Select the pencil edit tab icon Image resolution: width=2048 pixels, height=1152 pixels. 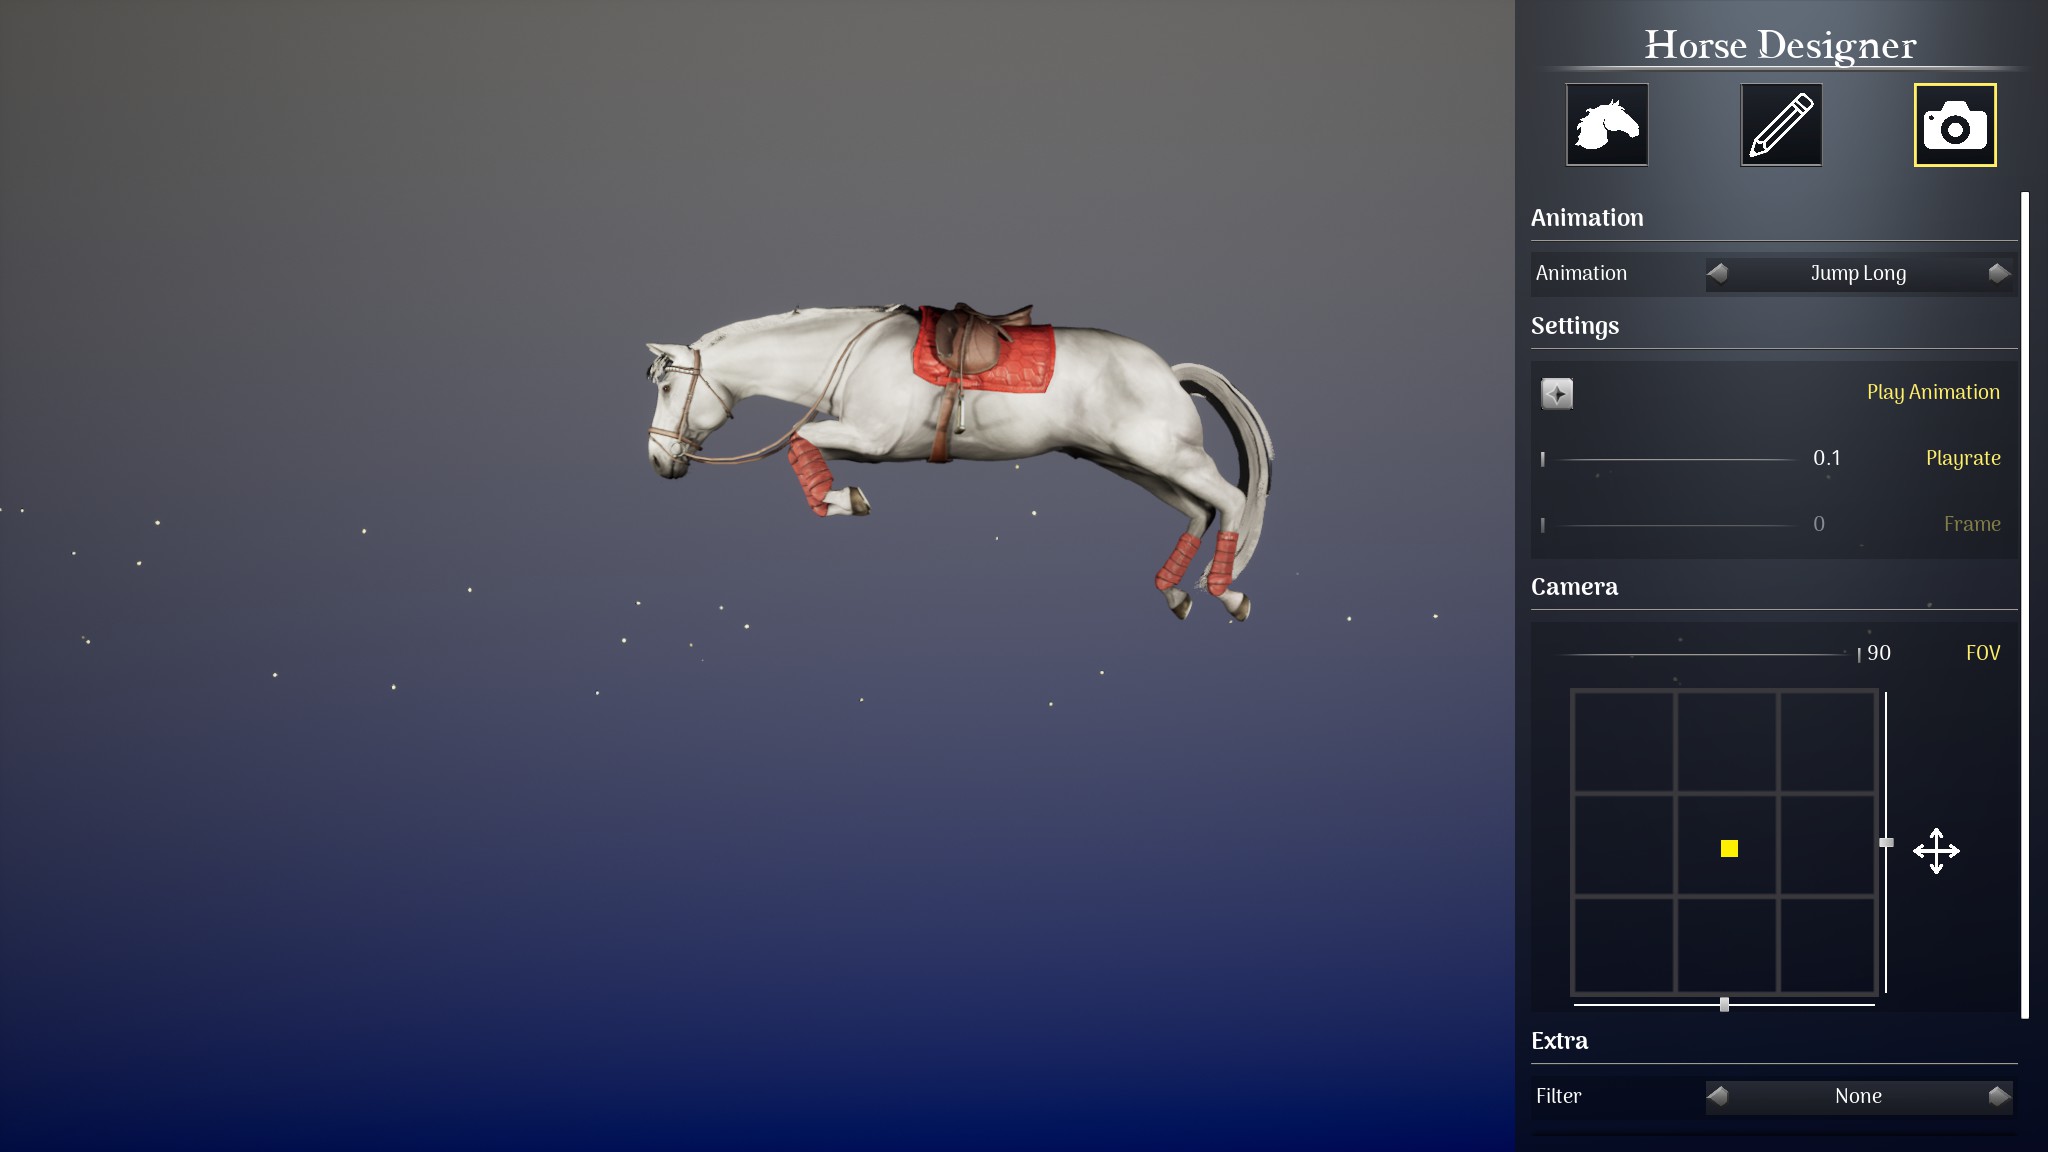point(1780,125)
